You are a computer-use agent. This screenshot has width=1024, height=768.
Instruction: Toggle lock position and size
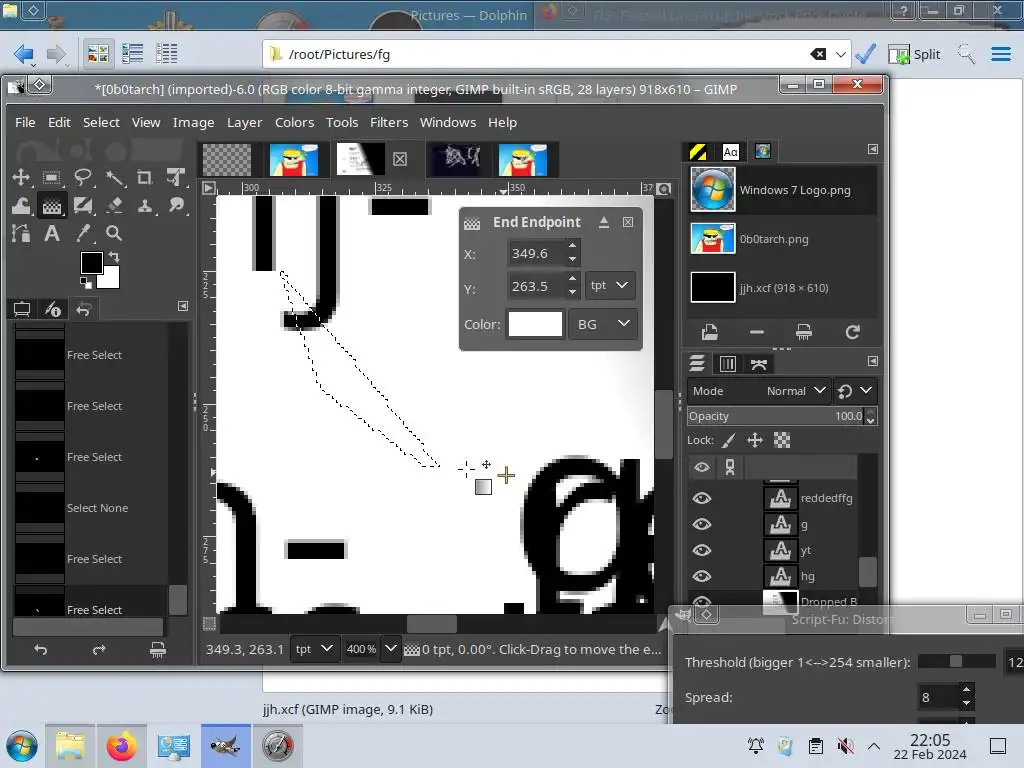click(755, 440)
